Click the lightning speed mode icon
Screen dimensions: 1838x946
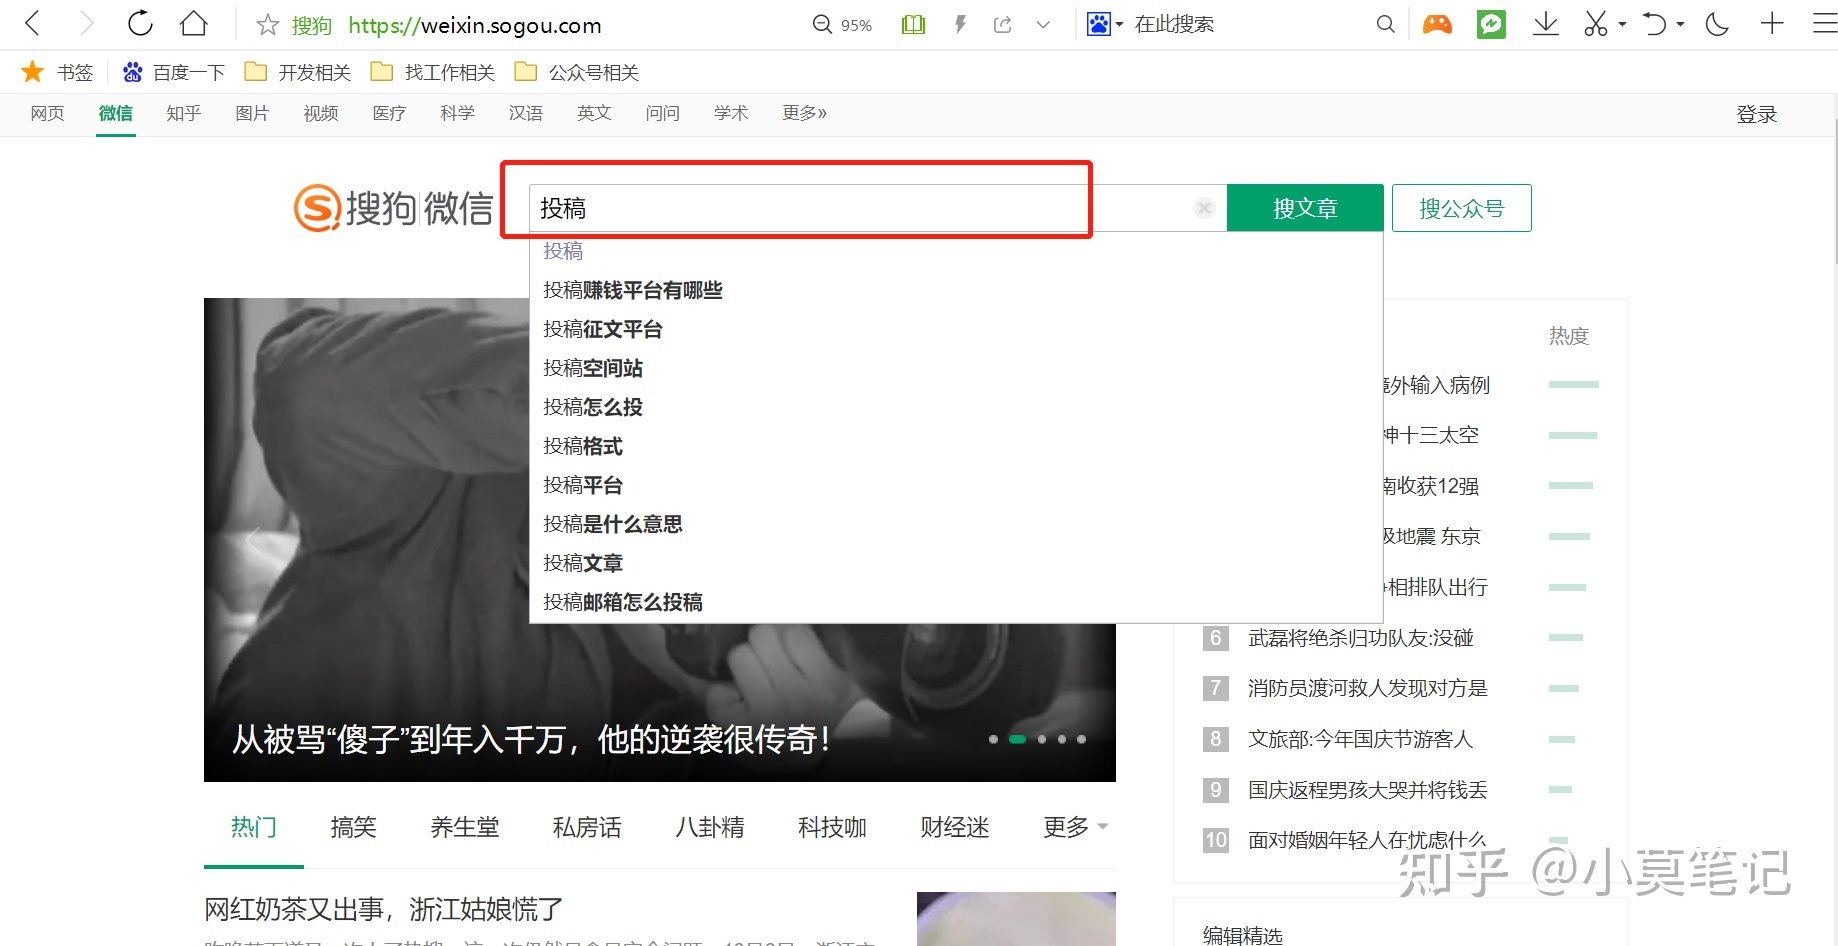point(960,24)
